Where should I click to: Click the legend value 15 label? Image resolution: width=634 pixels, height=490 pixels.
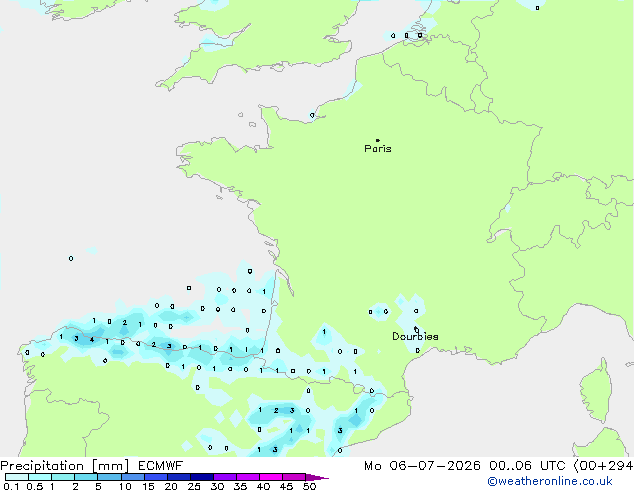click(x=148, y=486)
